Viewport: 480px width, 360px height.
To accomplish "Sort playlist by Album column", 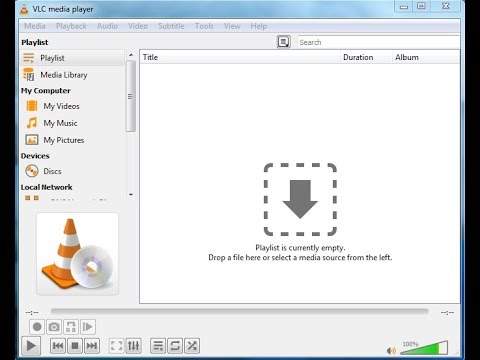I will click(426, 57).
